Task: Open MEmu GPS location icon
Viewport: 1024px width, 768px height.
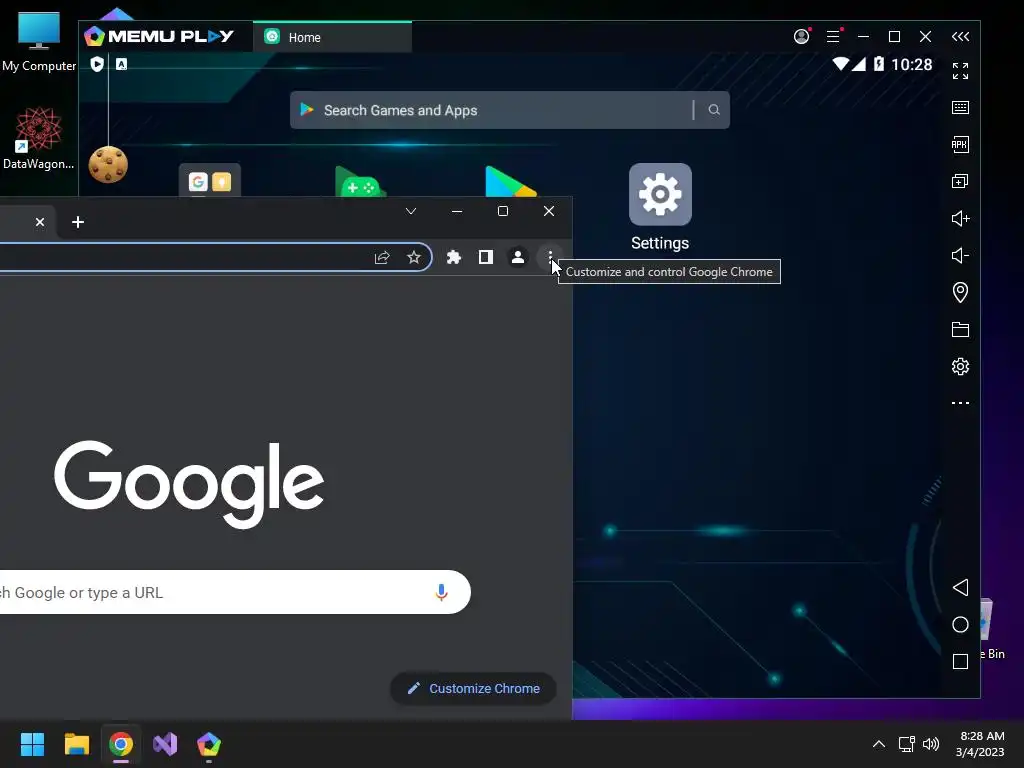Action: pos(960,292)
